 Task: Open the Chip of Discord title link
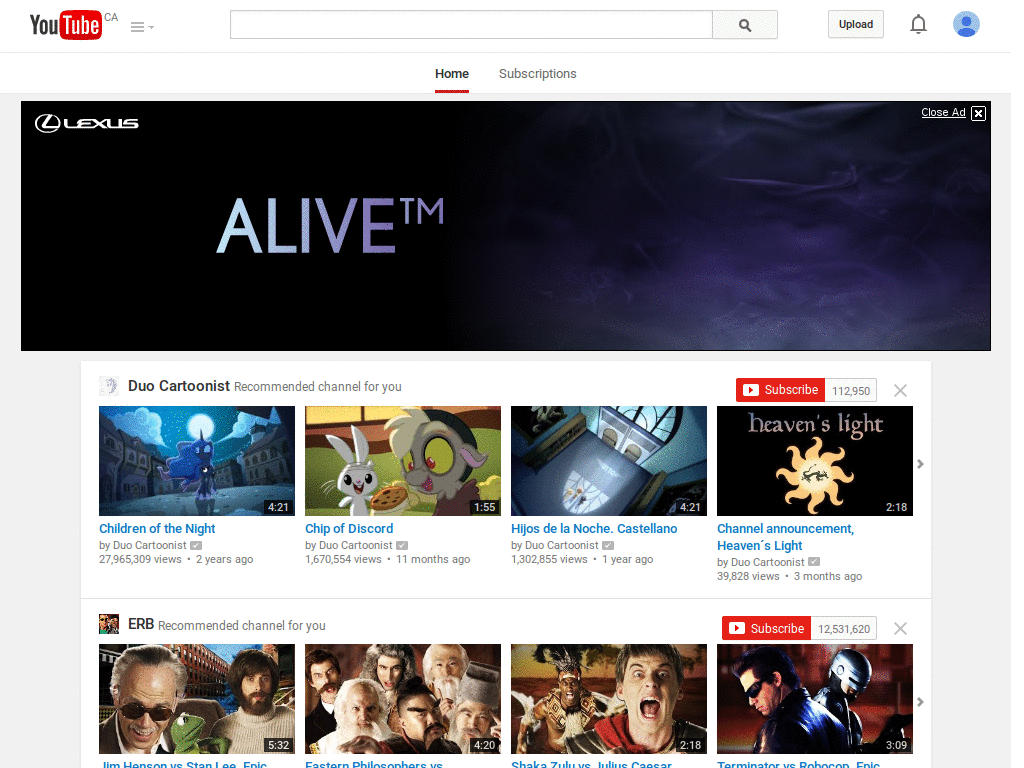coord(349,528)
